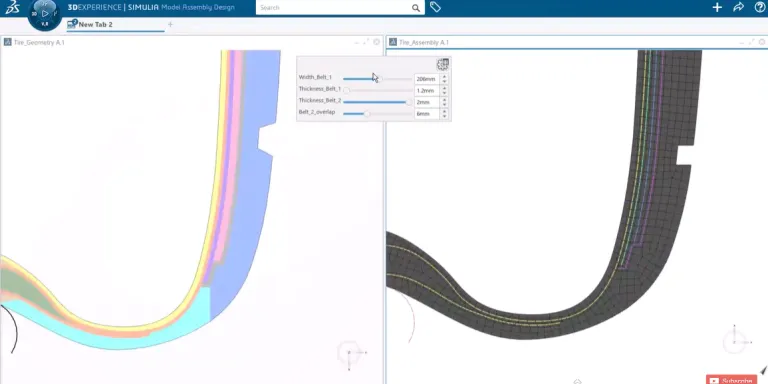Viewport: 768px width, 384px height.
Task: Click the Thickness_Belt_2 slider handle
Action: pos(409,102)
